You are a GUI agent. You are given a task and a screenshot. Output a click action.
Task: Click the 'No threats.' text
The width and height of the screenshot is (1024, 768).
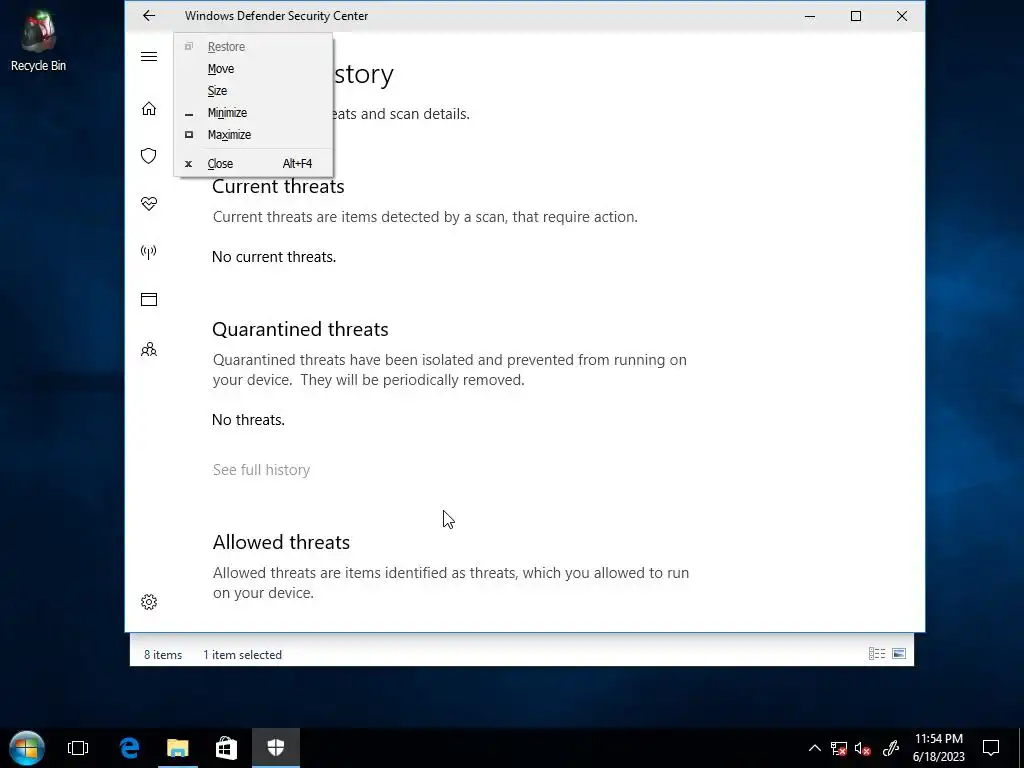pyautogui.click(x=248, y=419)
